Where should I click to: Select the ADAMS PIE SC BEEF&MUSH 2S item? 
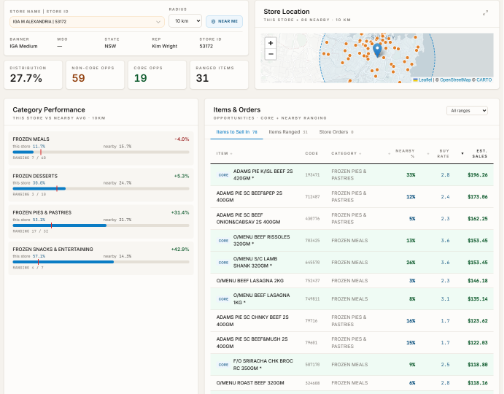pyautogui.click(x=252, y=343)
